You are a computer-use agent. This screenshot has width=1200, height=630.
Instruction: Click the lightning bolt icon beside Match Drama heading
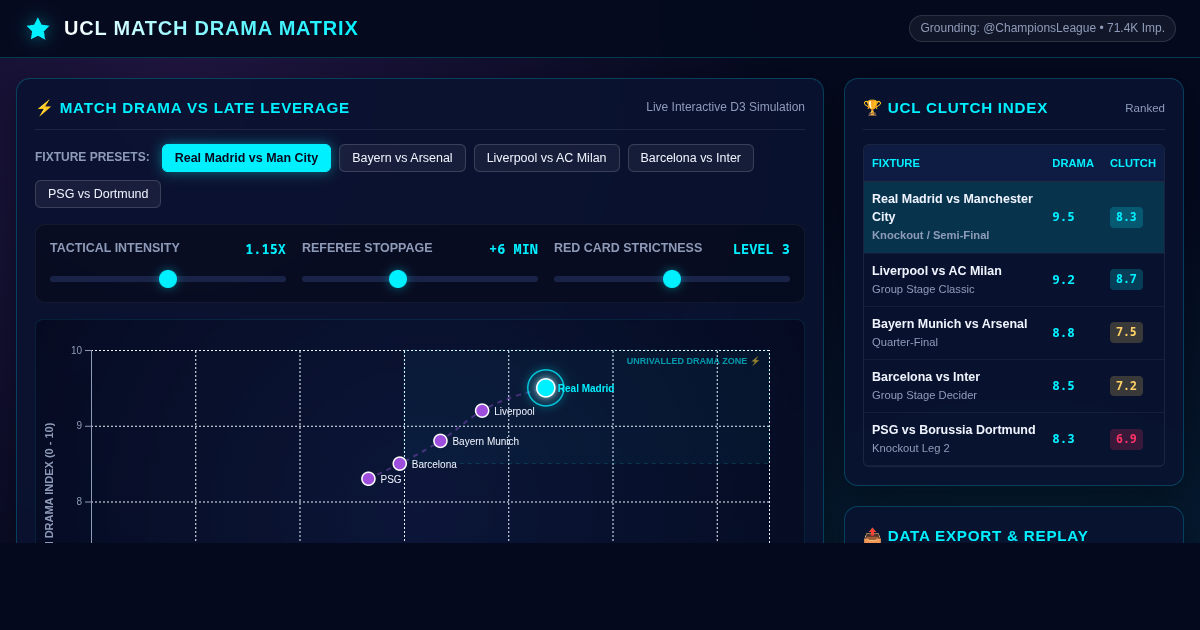(x=44, y=108)
